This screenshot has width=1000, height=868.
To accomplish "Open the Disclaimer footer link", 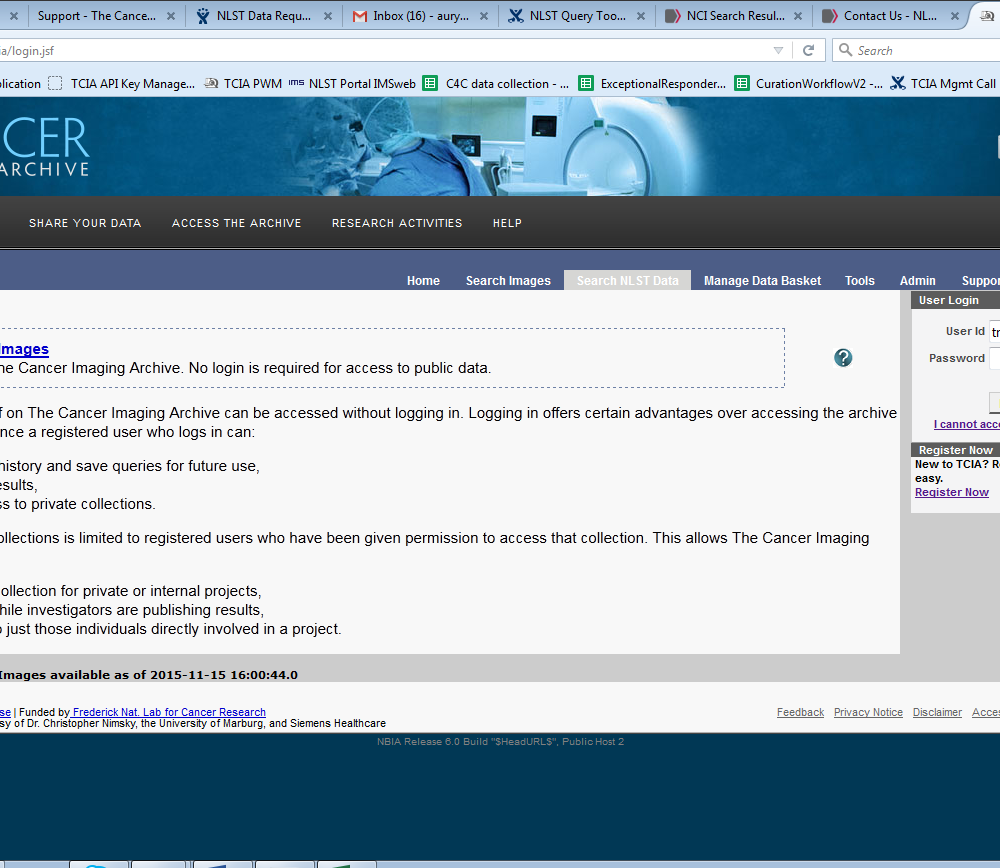I will point(937,712).
